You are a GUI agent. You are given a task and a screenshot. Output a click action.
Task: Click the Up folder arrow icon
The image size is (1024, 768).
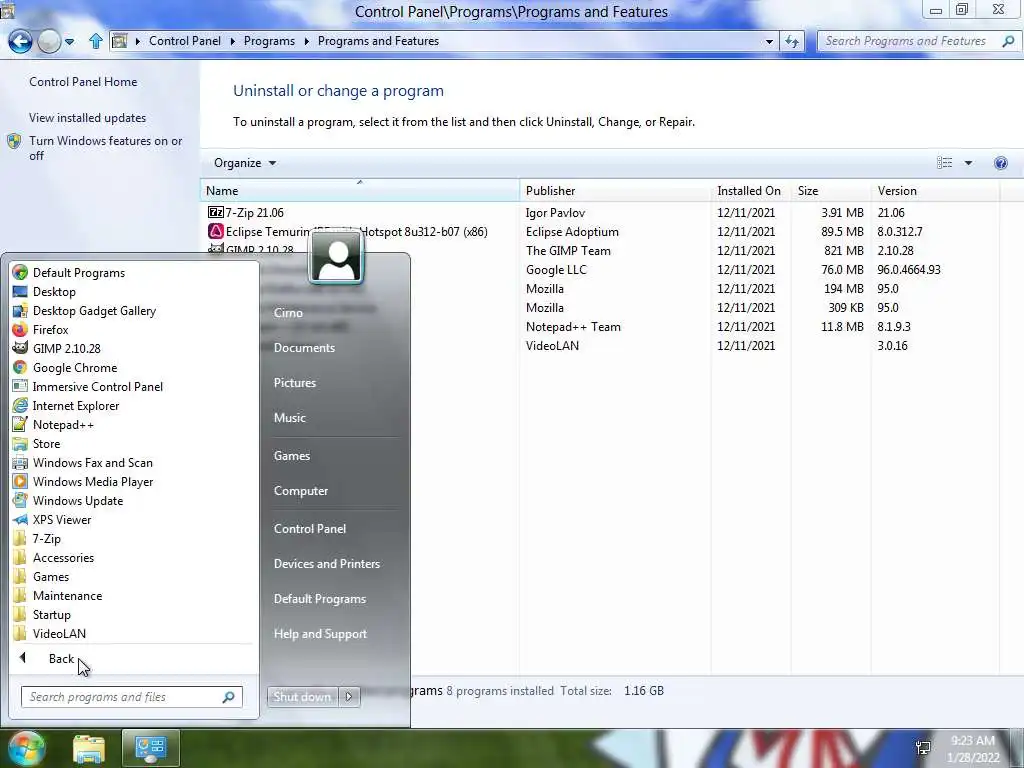[95, 41]
